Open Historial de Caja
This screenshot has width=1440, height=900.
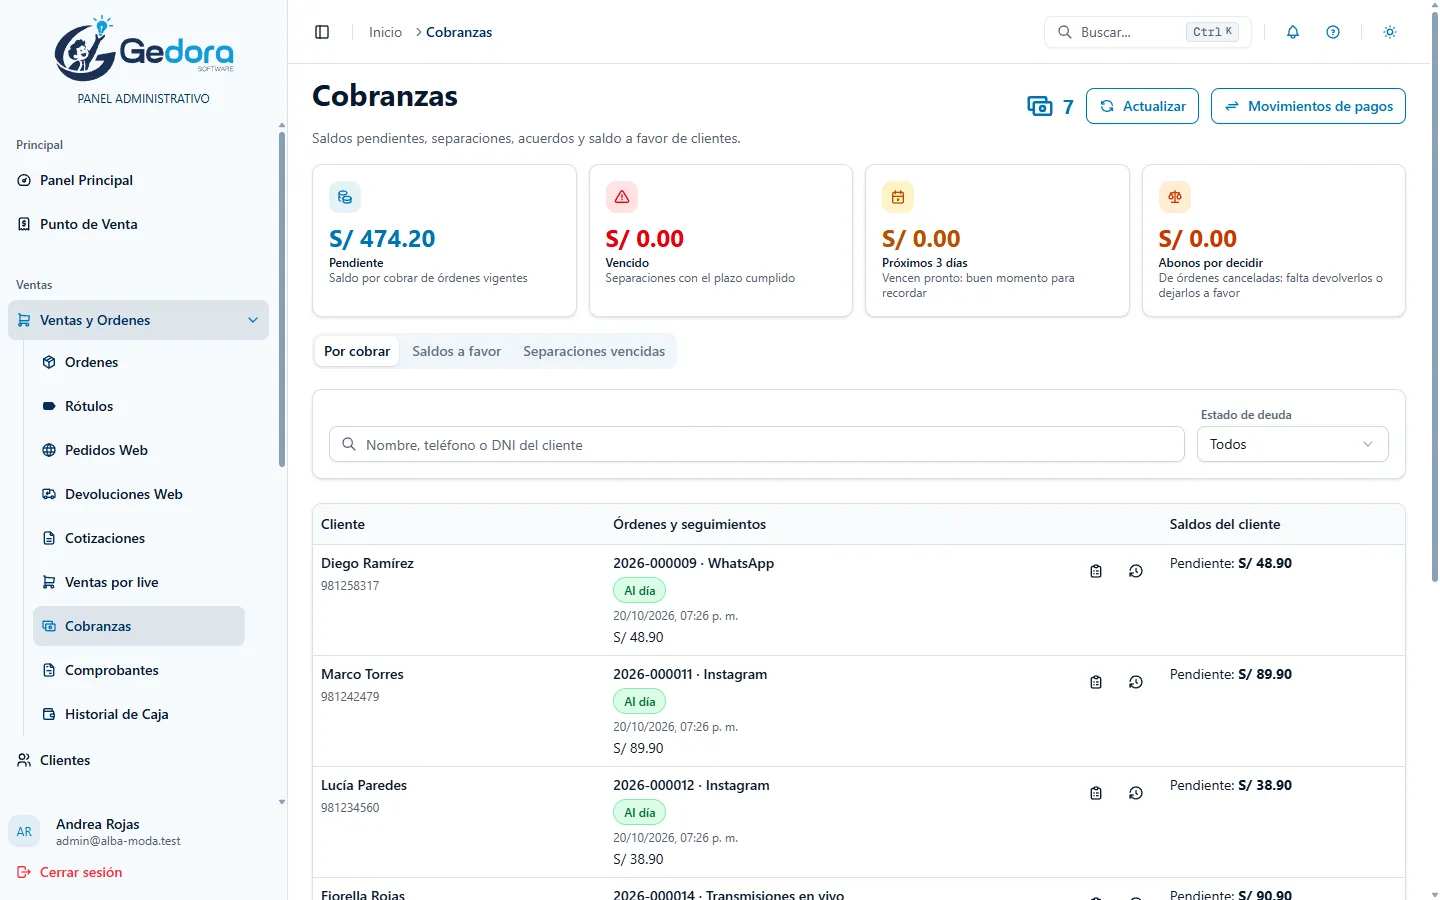coord(139,714)
